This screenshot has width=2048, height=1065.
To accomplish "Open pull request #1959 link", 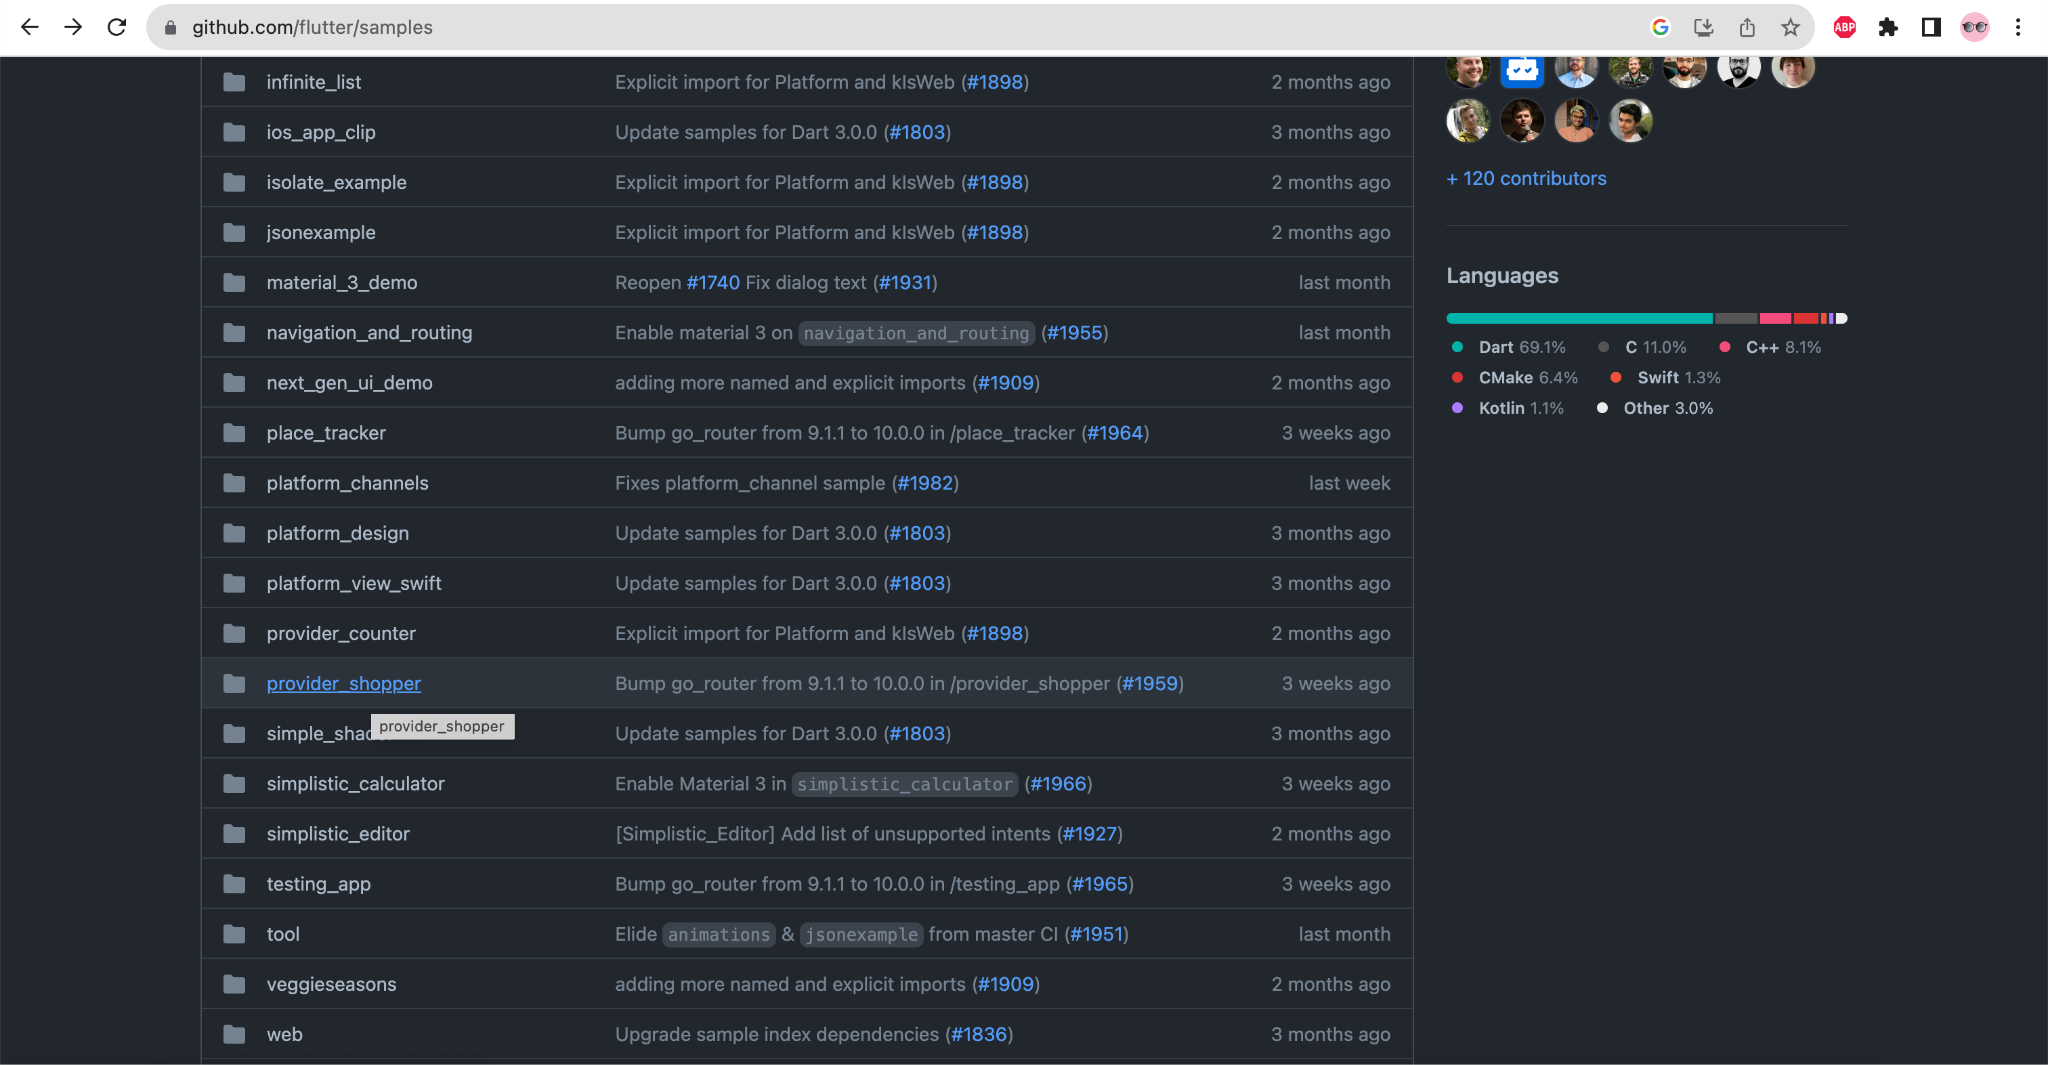I will pos(1150,683).
